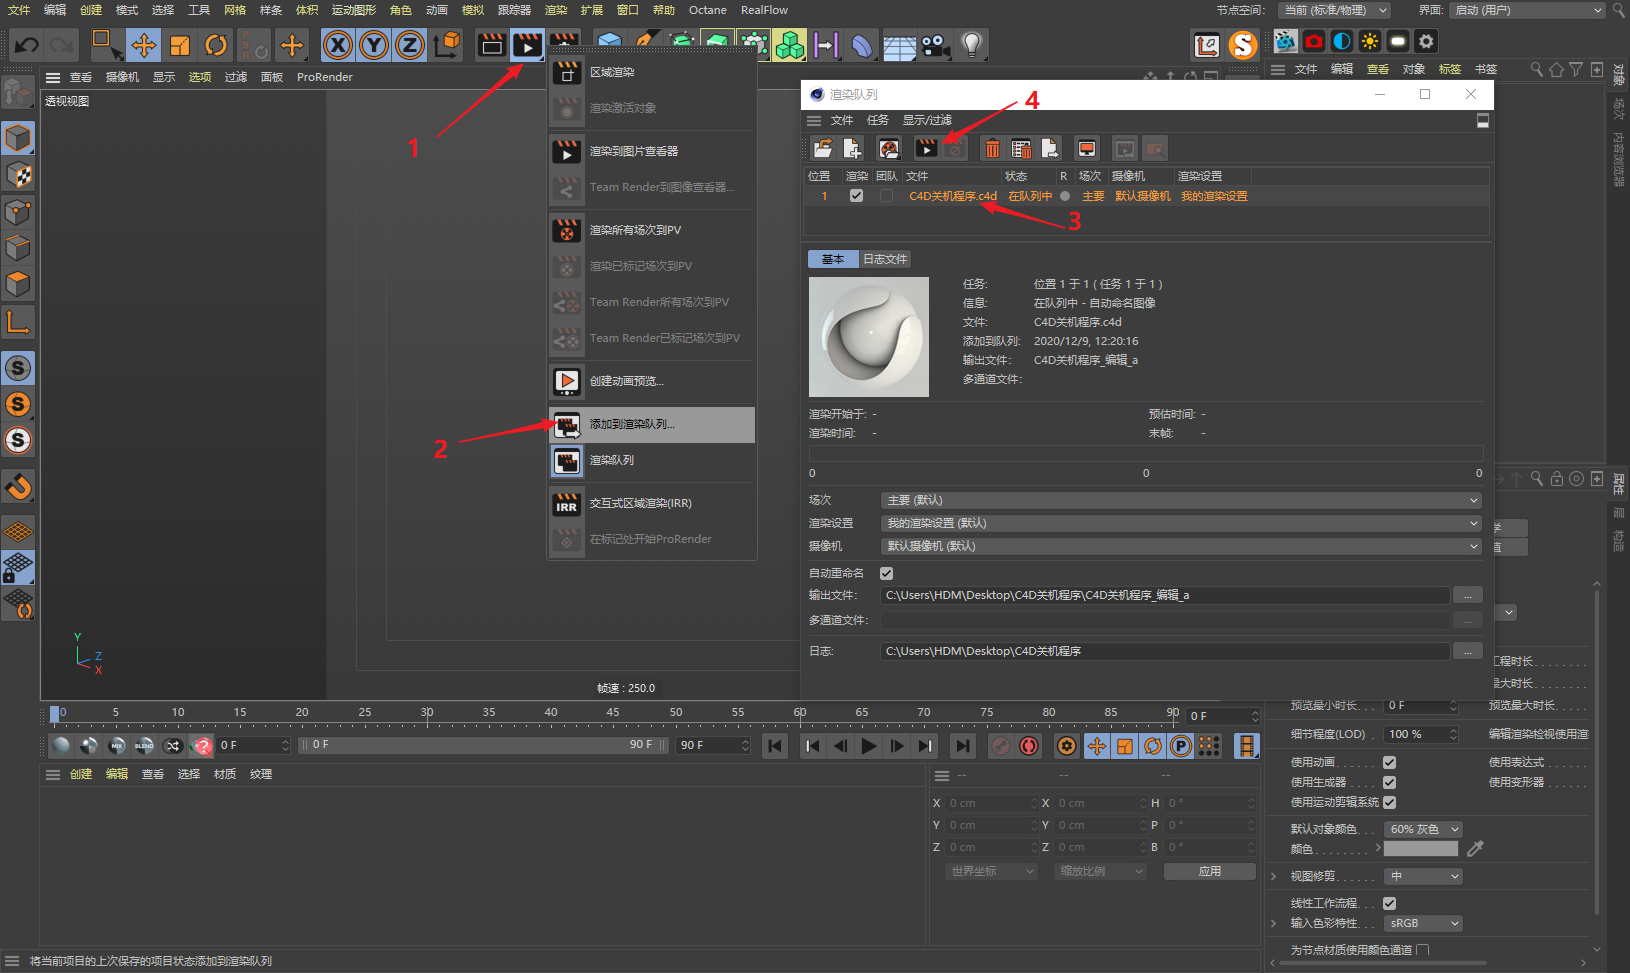Toggle the Y axis lock
Image resolution: width=1630 pixels, height=973 pixels.
pyautogui.click(x=374, y=45)
